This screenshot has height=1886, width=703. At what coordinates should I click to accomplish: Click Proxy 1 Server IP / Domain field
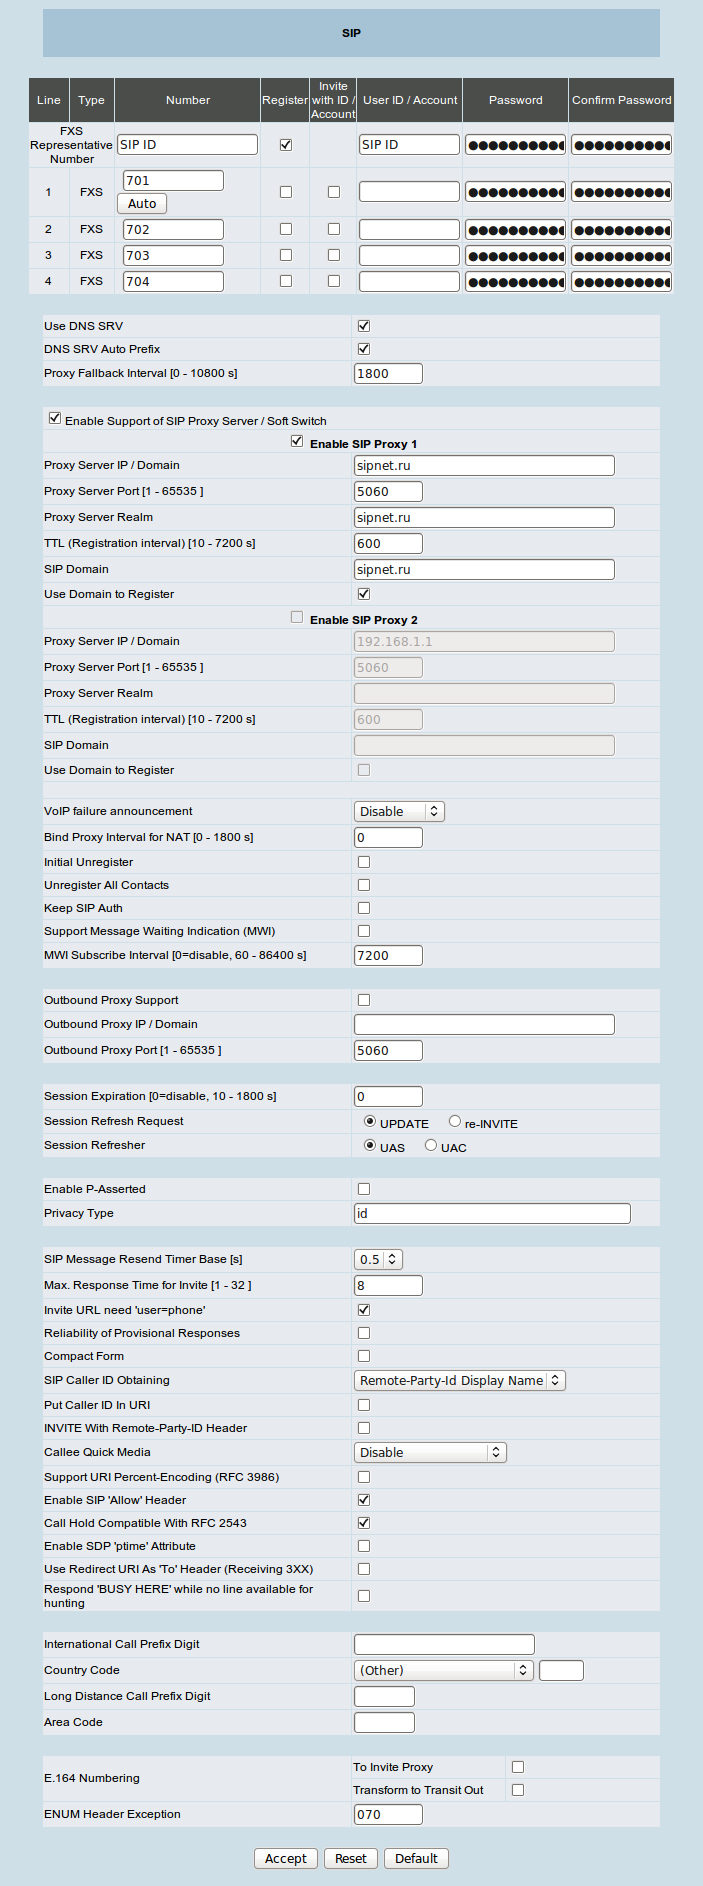[x=484, y=466]
